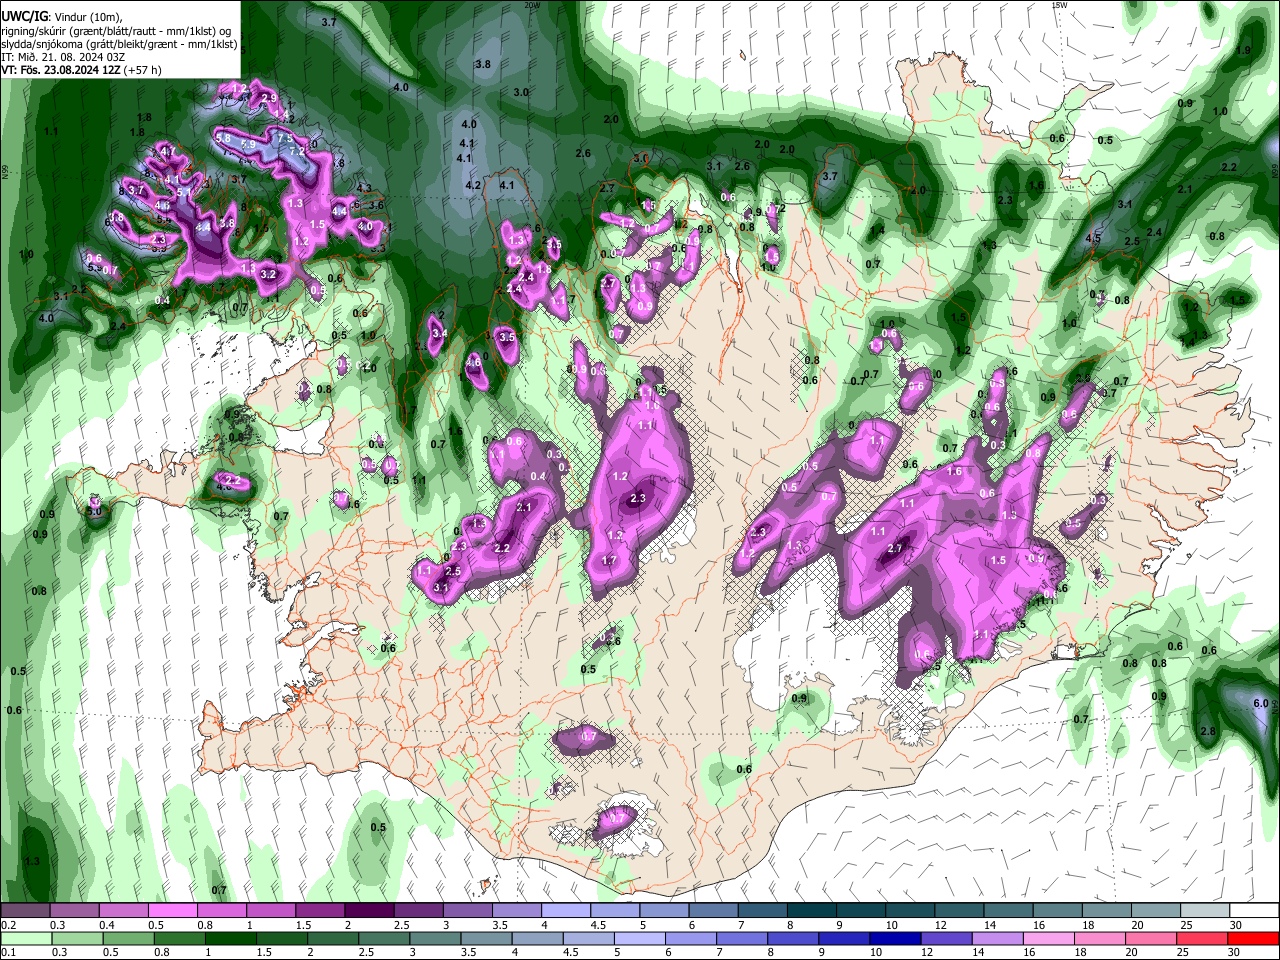Pick the darkest purple 2 mm snow swatch
The height and width of the screenshot is (960, 1280).
(369, 911)
